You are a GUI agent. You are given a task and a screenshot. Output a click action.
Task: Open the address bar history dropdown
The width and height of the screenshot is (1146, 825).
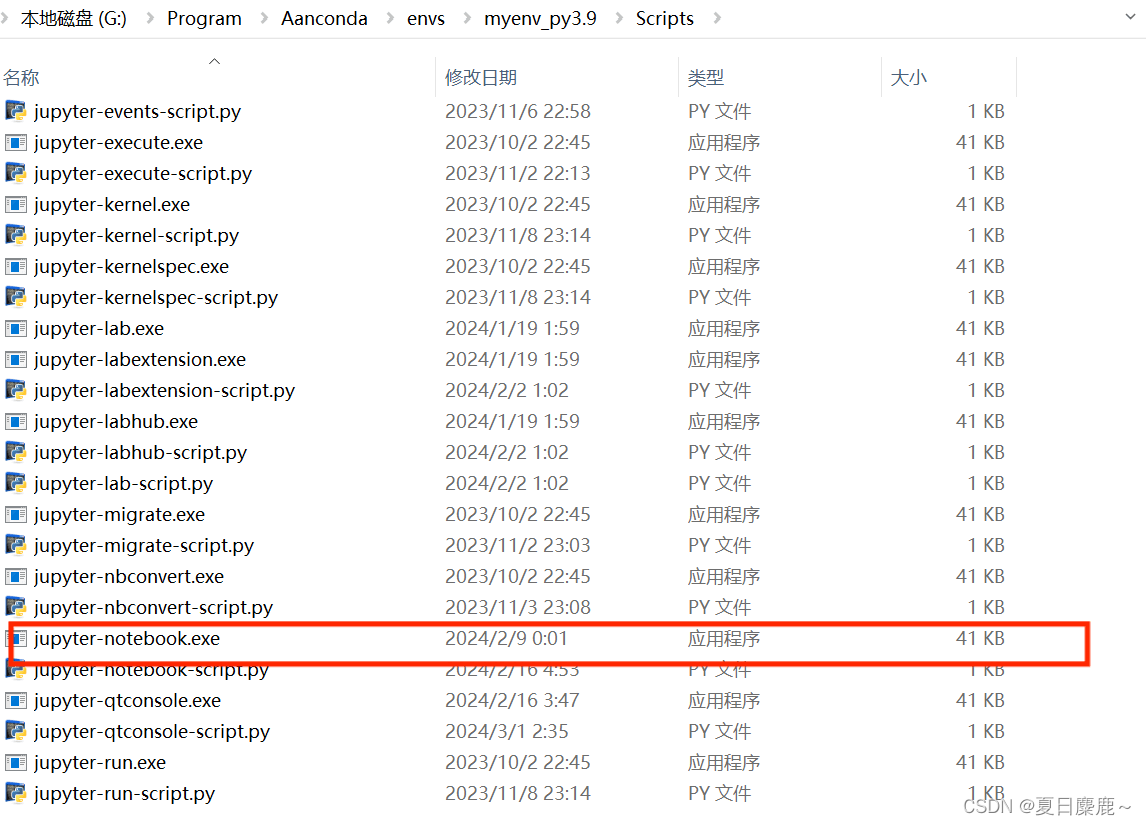coord(1130,17)
